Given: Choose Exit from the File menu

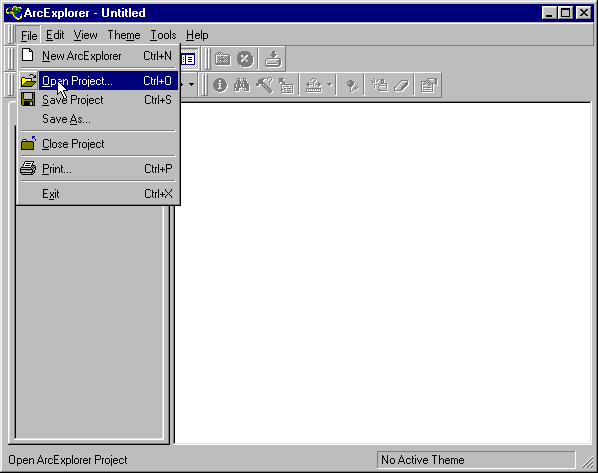Looking at the screenshot, I should point(98,194).
